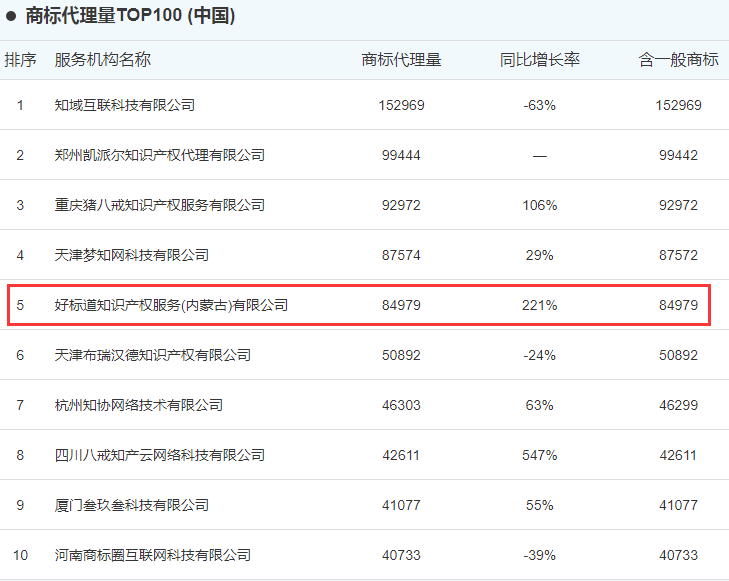Screen dimensions: 729x581
Task: Click the 商标代理量TOP100 (中国) title
Action: 130,16
